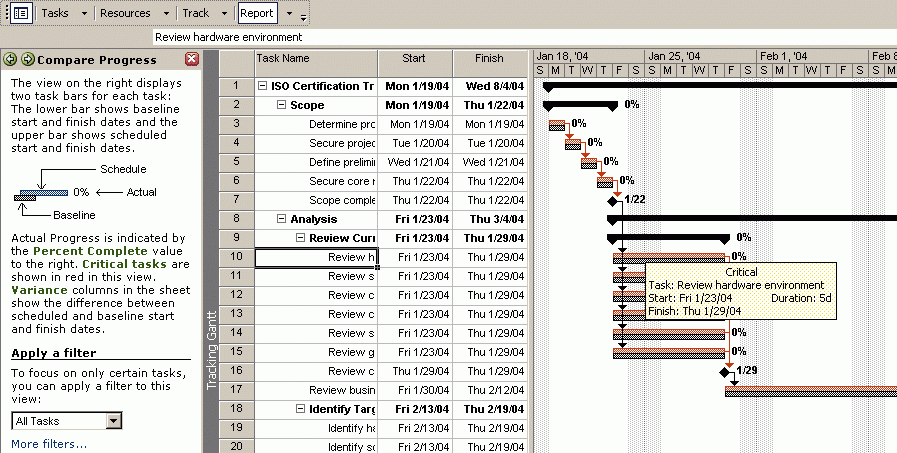
Task: Close the Compare Progress side pane
Action: [192, 59]
